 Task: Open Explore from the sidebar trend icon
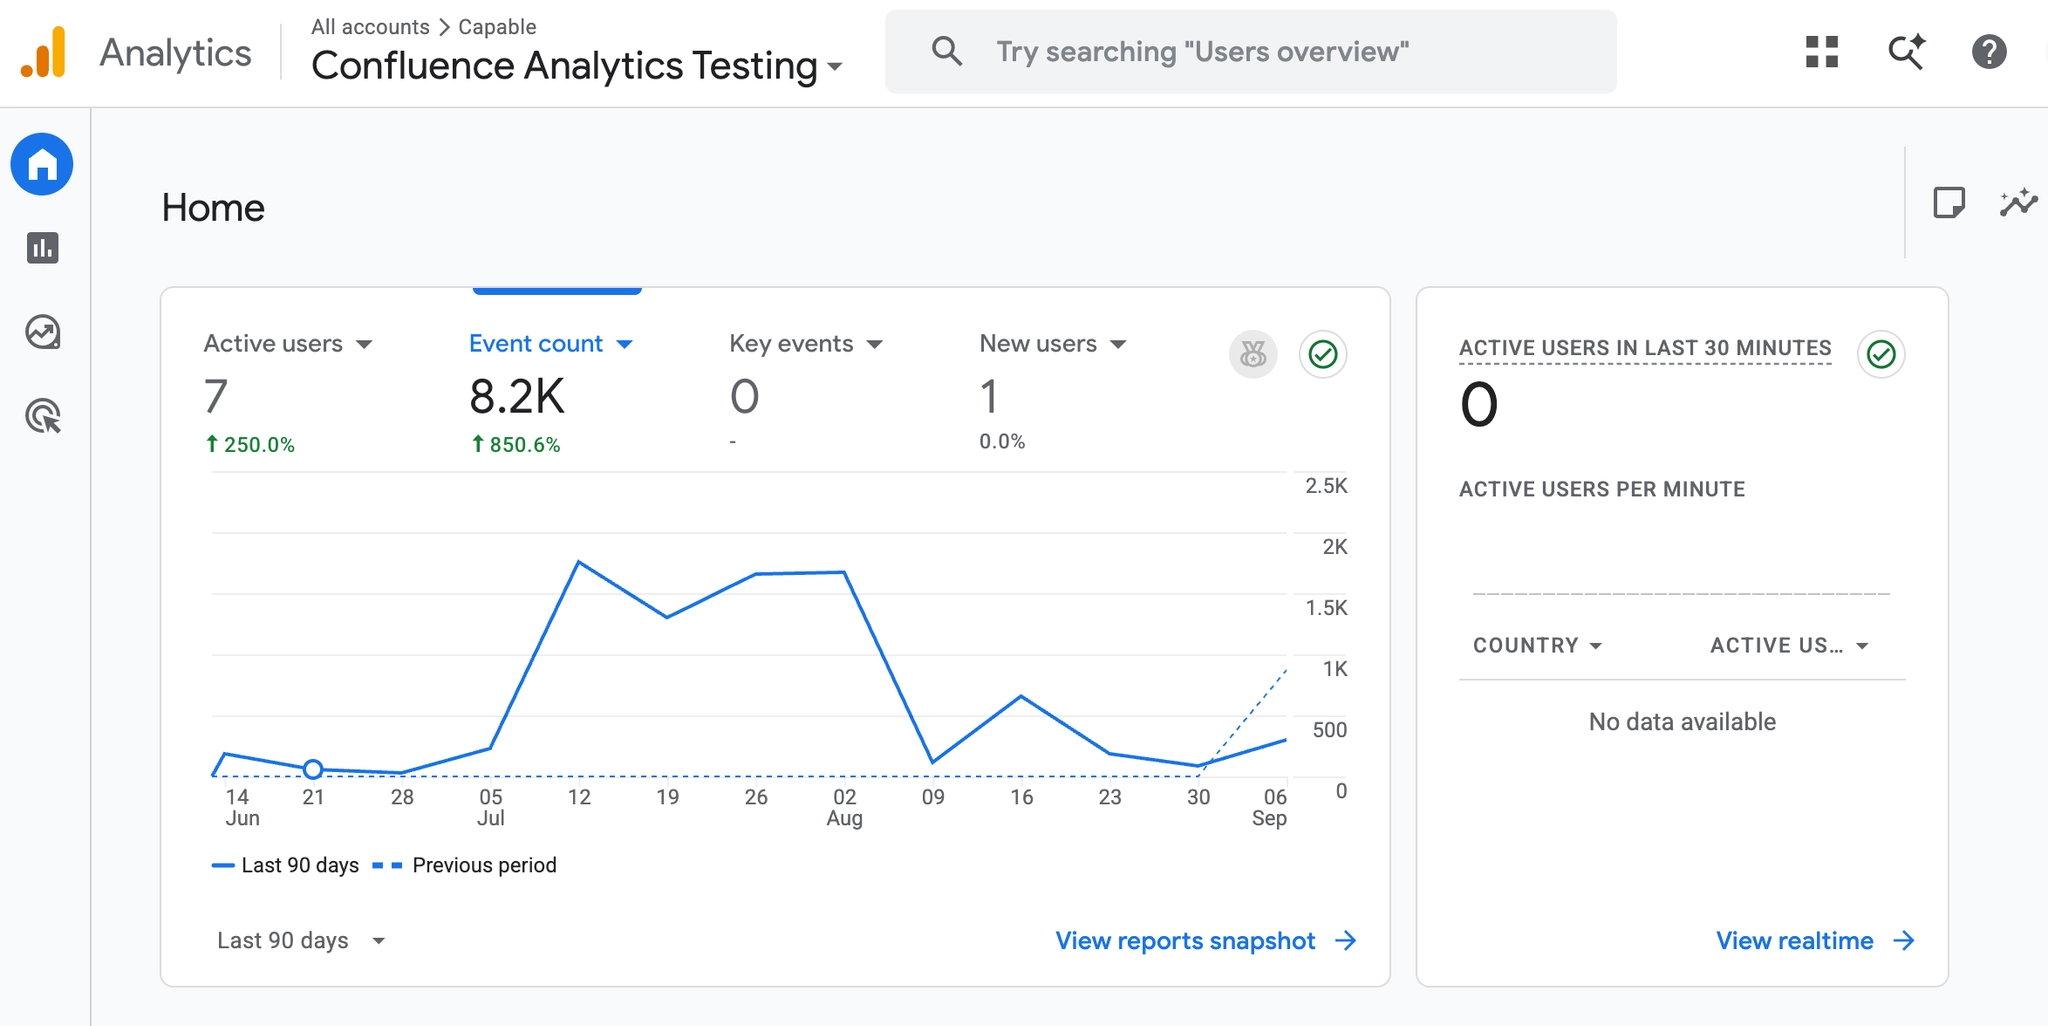pyautogui.click(x=43, y=332)
